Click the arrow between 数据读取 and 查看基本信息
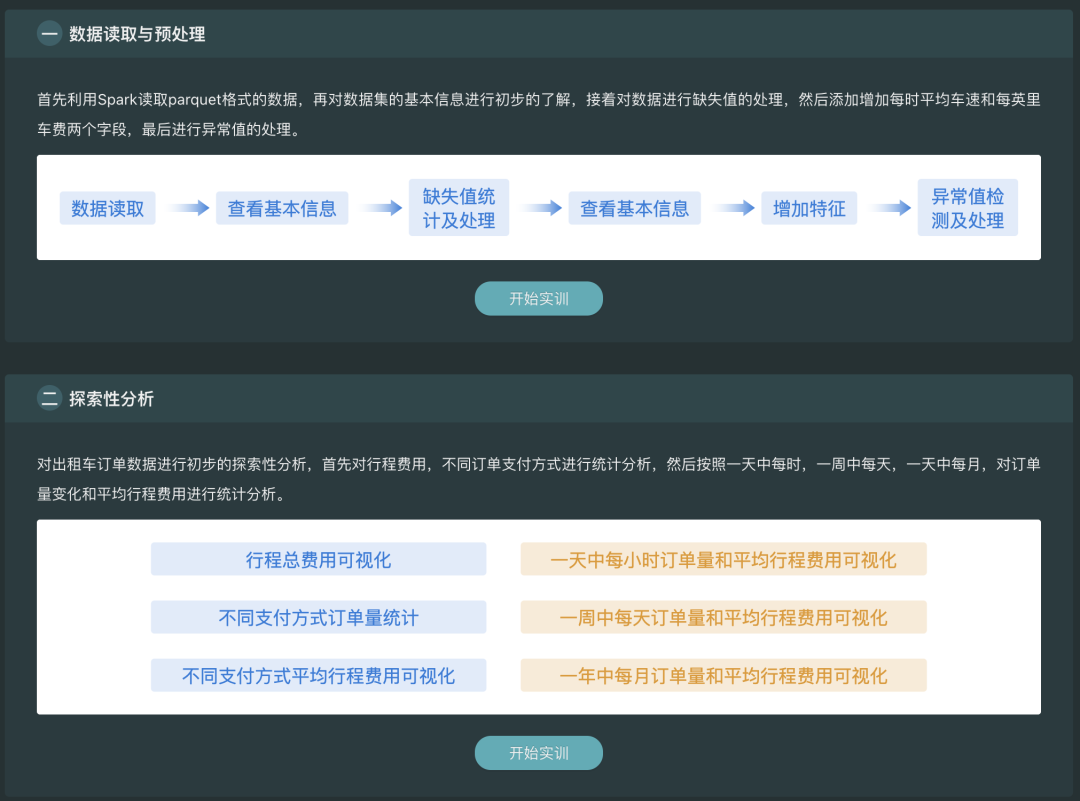 click(189, 208)
